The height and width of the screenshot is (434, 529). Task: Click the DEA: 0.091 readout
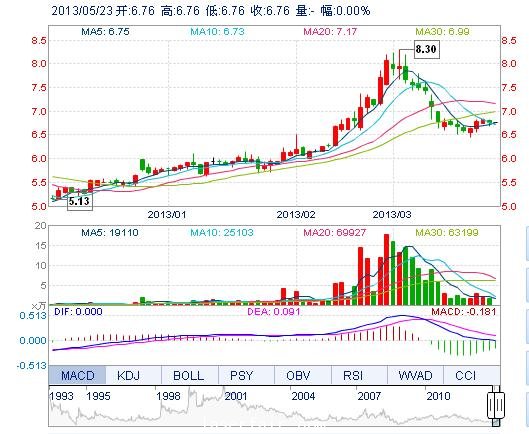click(x=274, y=311)
